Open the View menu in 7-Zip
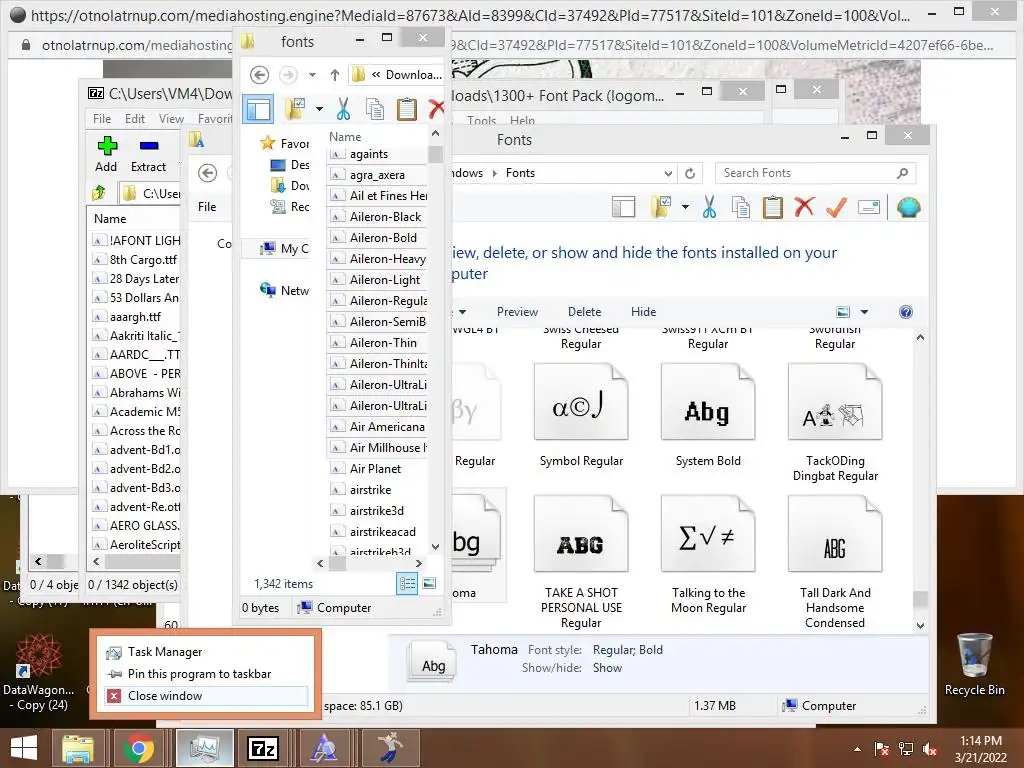The height and width of the screenshot is (768, 1024). [171, 119]
